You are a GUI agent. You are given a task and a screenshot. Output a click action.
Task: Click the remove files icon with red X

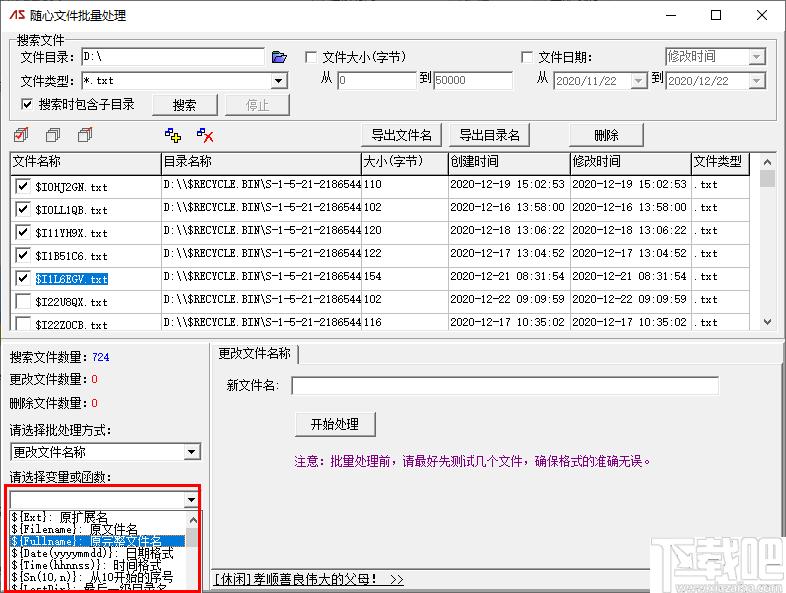coord(205,135)
